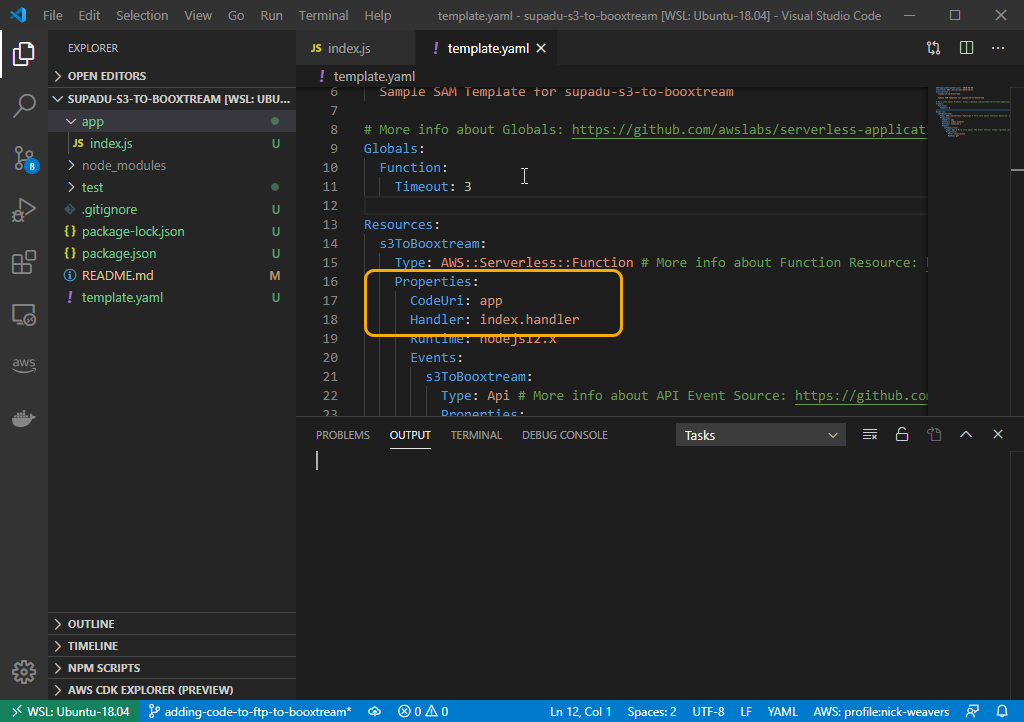The image size is (1024, 722).
Task: Open the Run and Debug view
Action: 24,210
